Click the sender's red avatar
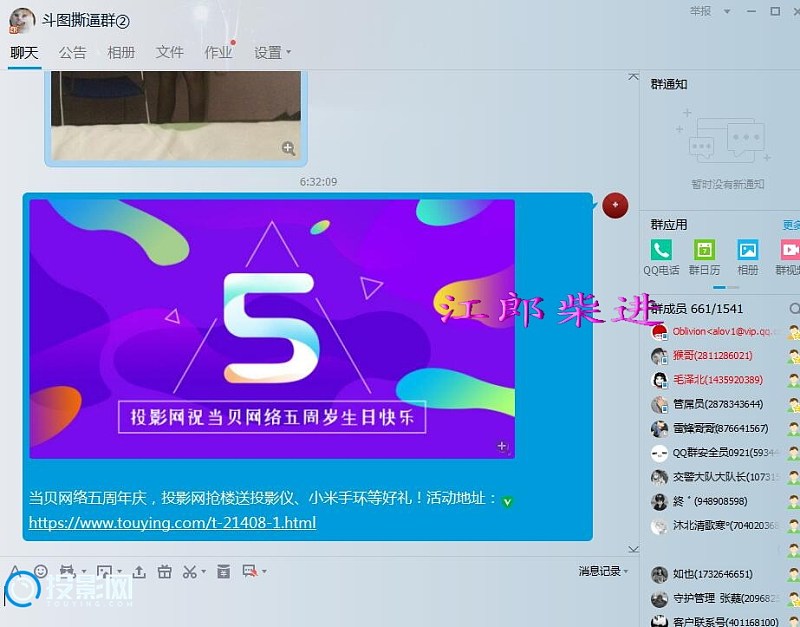 615,205
